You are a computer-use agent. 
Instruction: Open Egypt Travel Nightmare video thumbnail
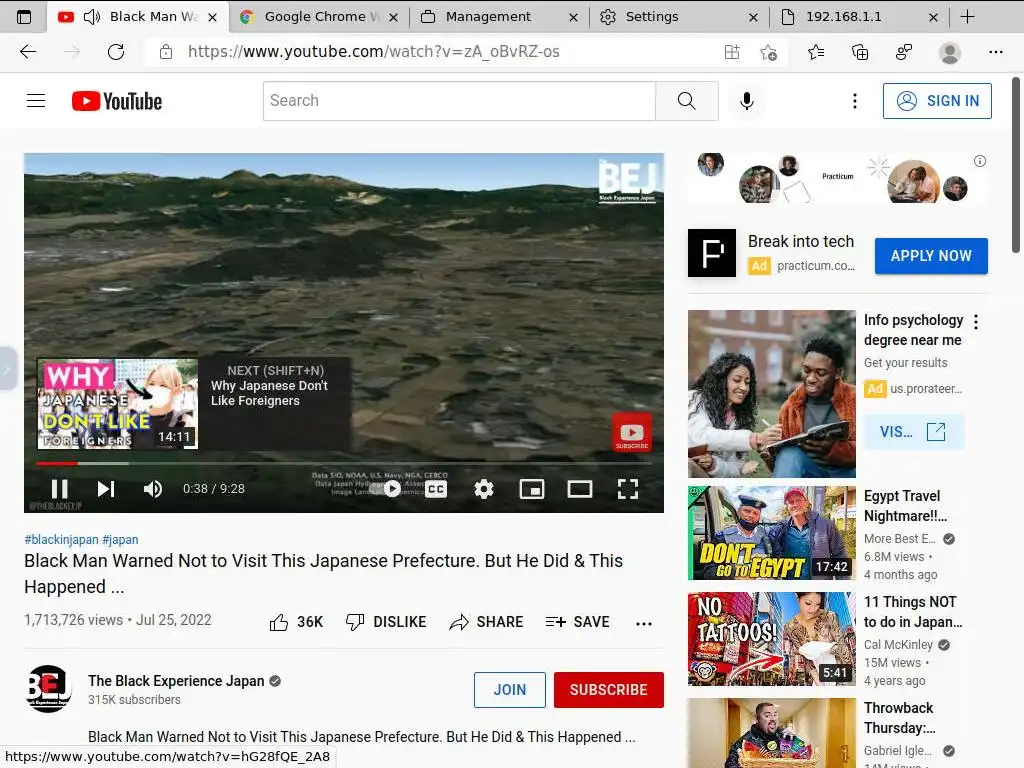click(x=771, y=533)
